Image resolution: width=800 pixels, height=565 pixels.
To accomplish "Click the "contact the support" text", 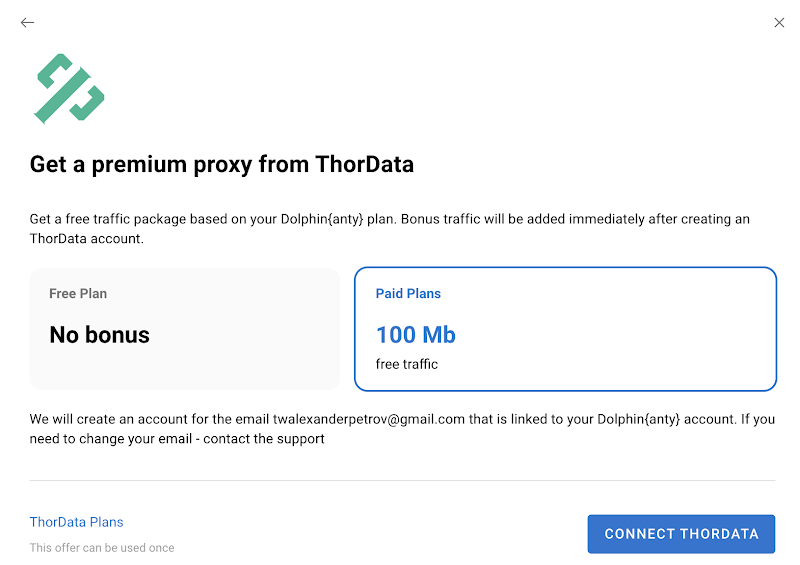I will point(264,439).
